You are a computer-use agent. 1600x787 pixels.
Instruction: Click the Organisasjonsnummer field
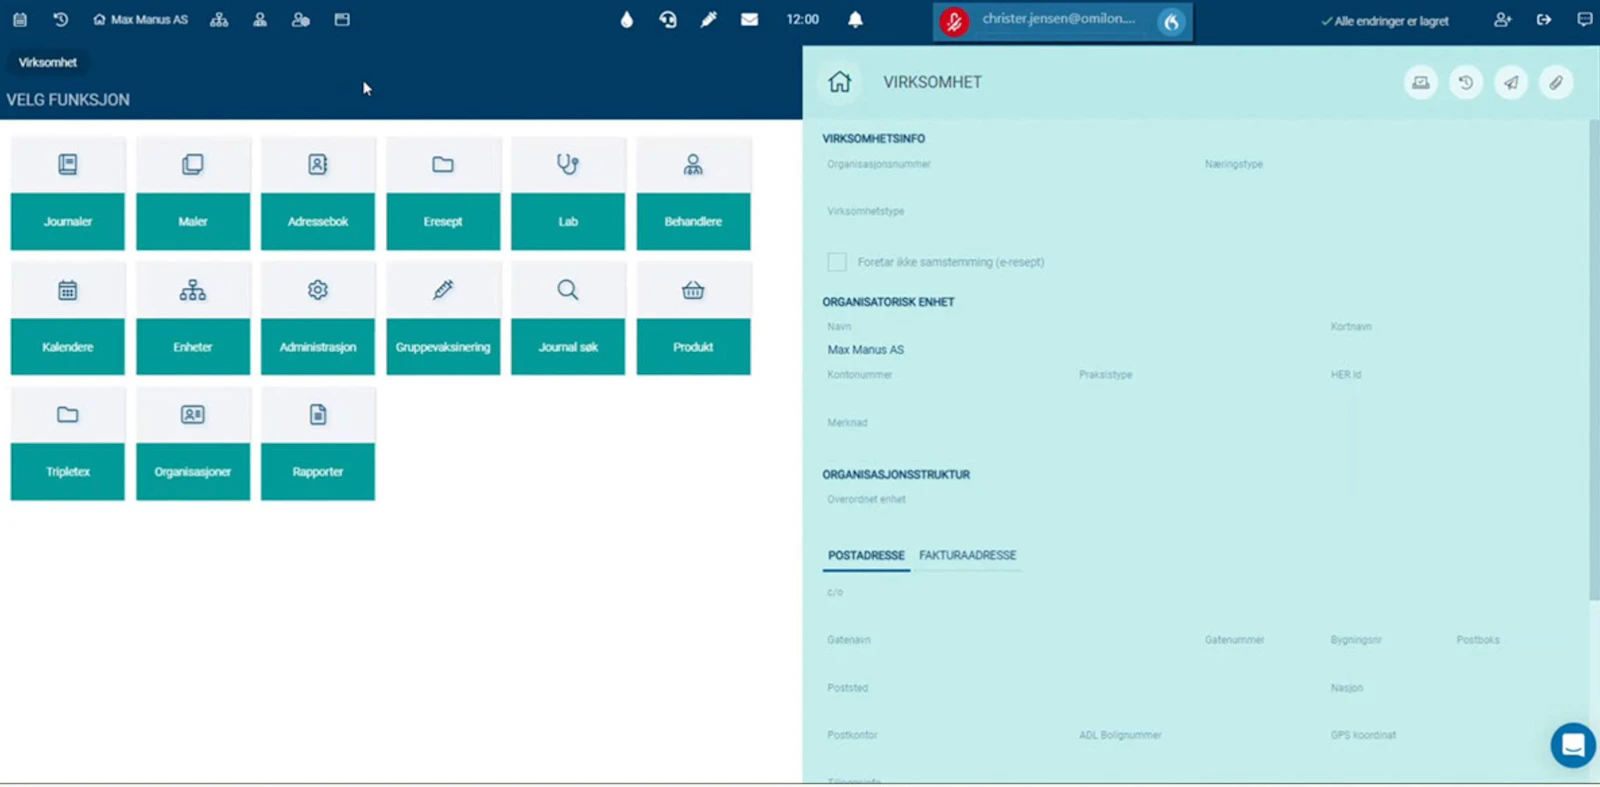1008,173
